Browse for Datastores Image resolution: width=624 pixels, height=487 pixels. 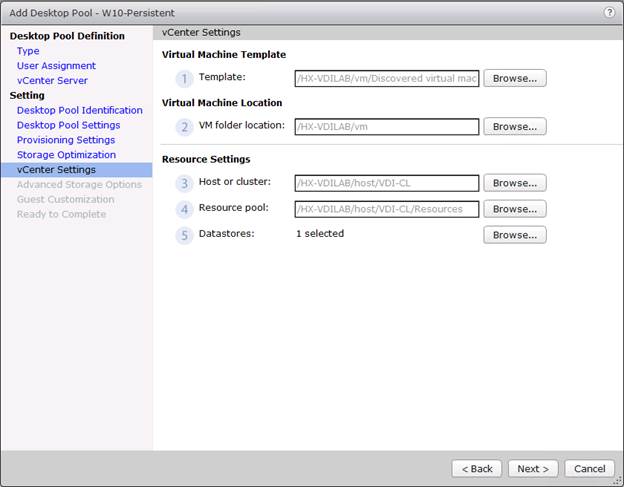point(515,235)
